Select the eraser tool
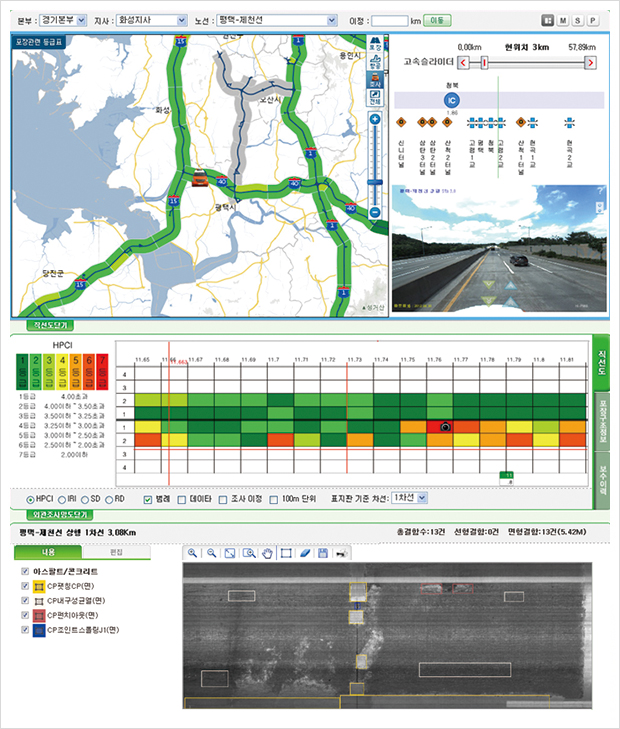Viewport: 620px width, 729px height. [x=305, y=553]
